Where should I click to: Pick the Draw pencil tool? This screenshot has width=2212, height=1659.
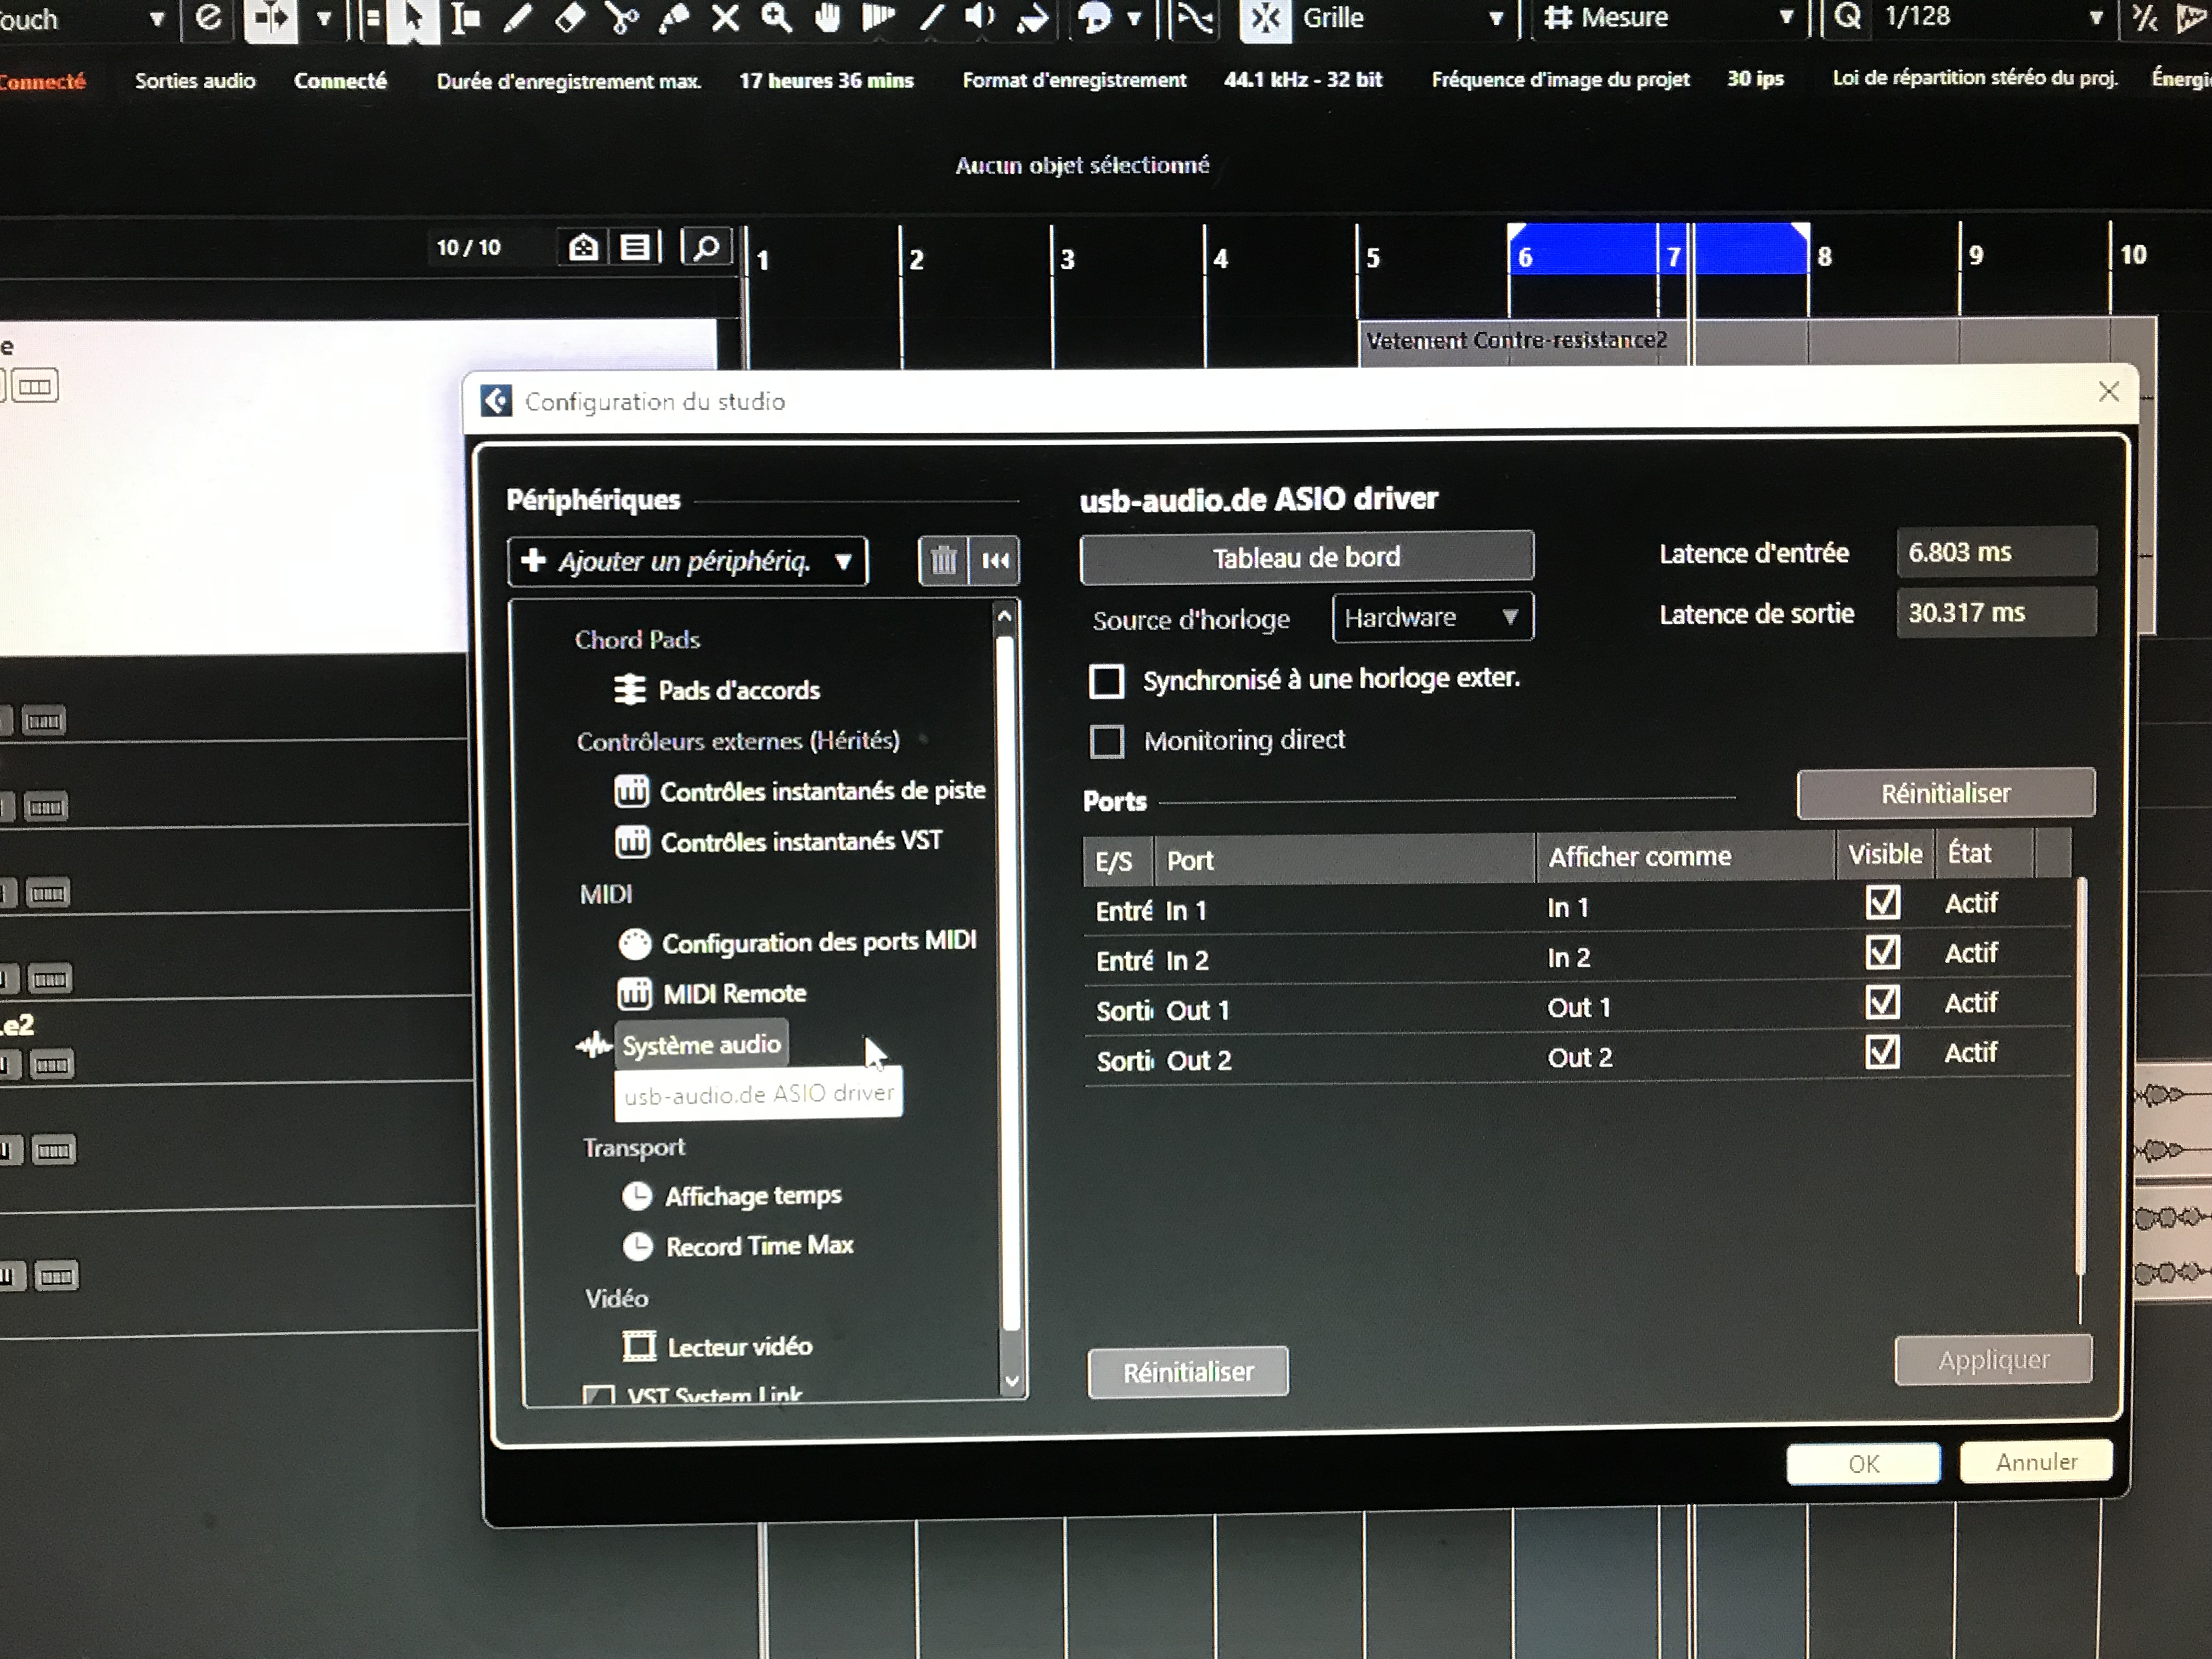[518, 19]
